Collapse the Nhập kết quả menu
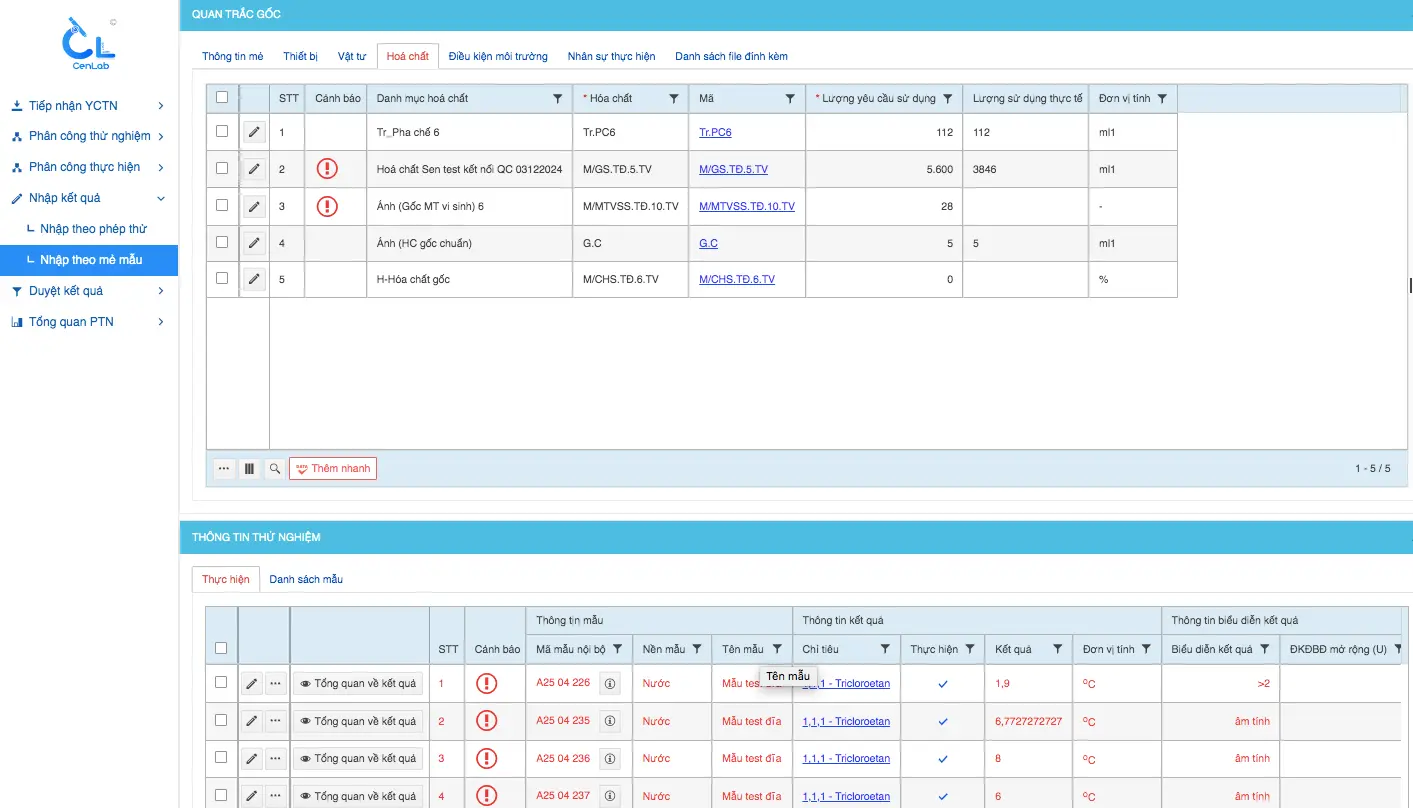The height and width of the screenshot is (808, 1413). tap(89, 198)
